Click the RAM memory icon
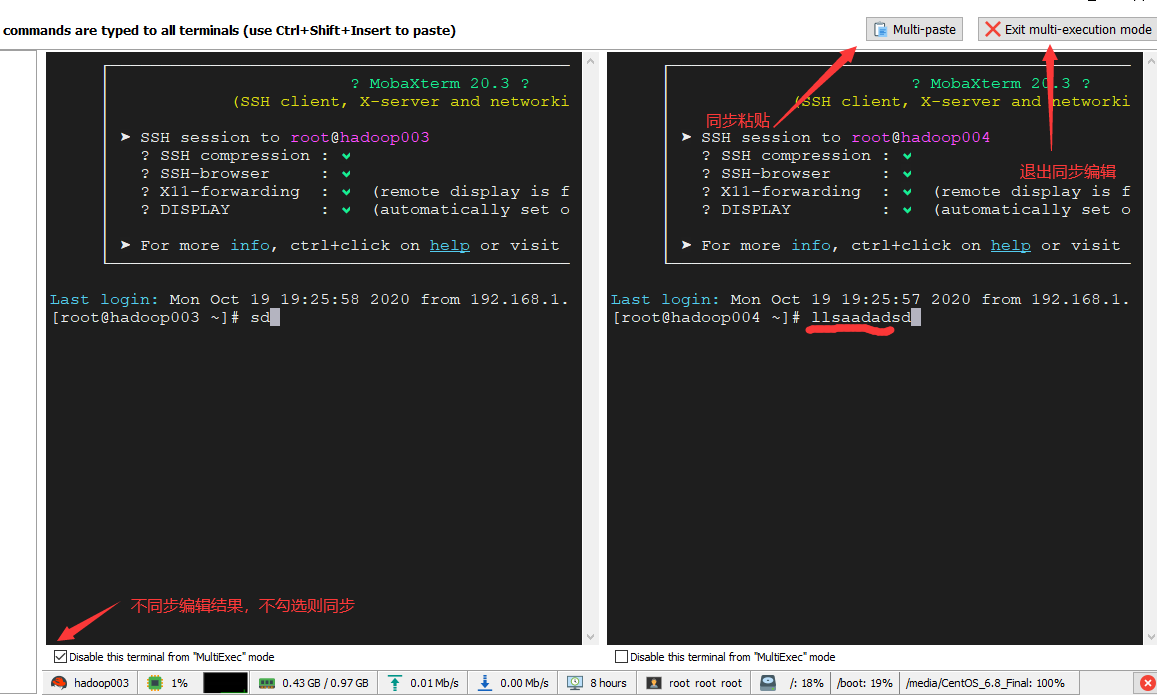The width and height of the screenshot is (1157, 695). pos(267,683)
